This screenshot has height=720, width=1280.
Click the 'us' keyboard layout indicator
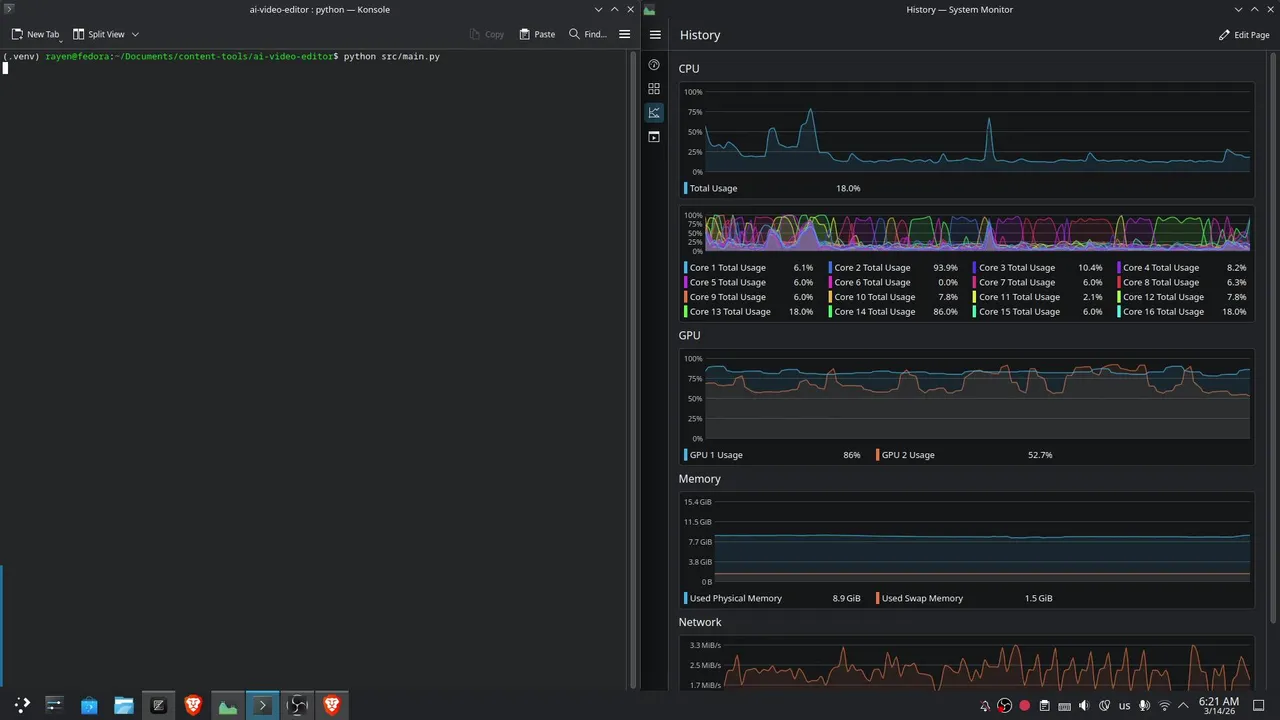(1124, 706)
